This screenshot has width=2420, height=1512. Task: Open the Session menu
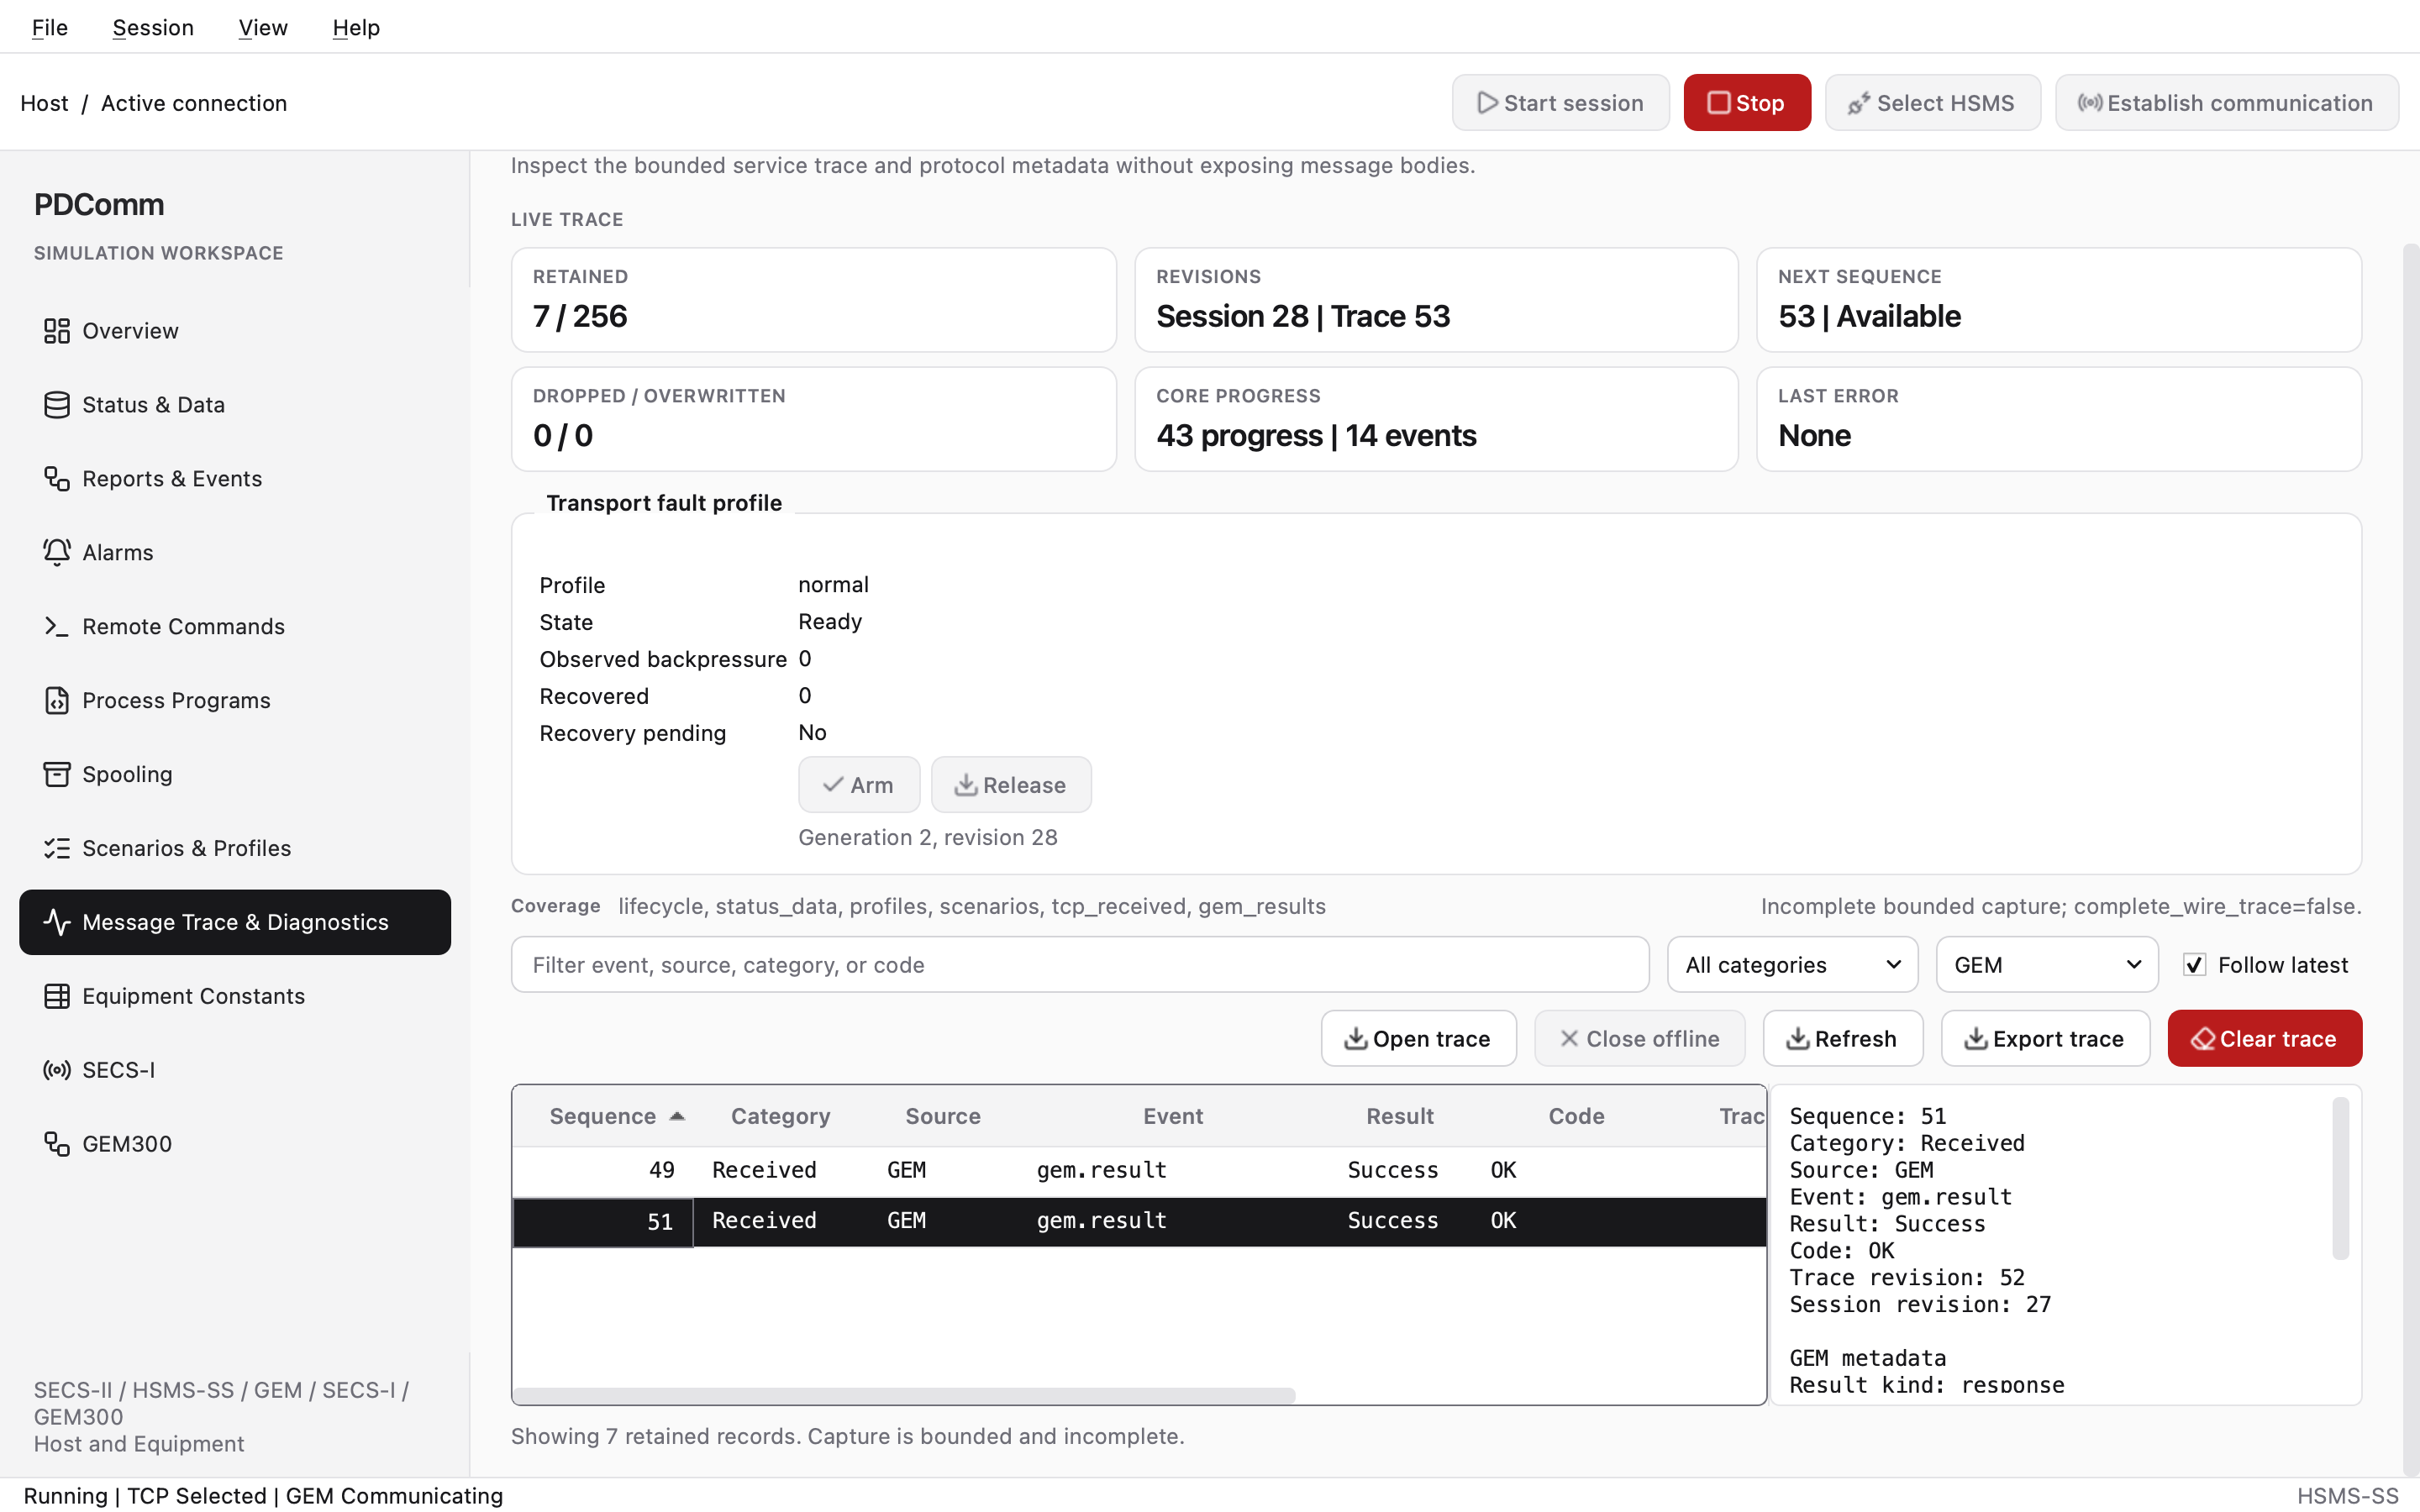[153, 28]
